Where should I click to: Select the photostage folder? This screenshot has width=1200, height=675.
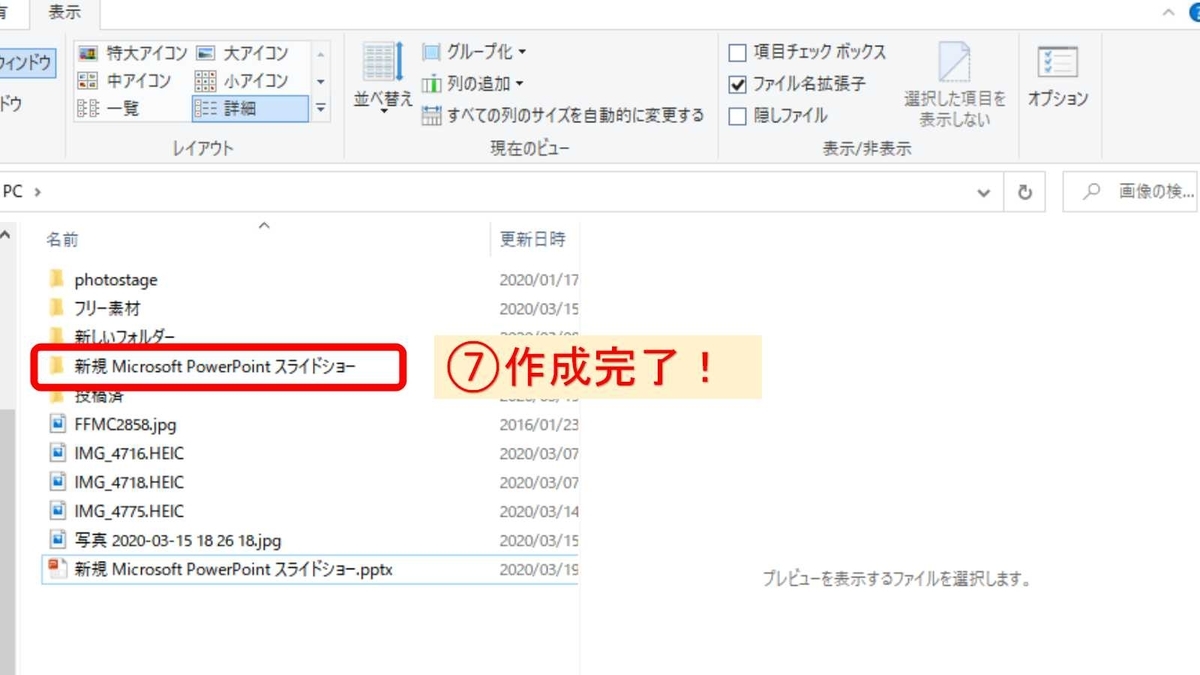[116, 280]
